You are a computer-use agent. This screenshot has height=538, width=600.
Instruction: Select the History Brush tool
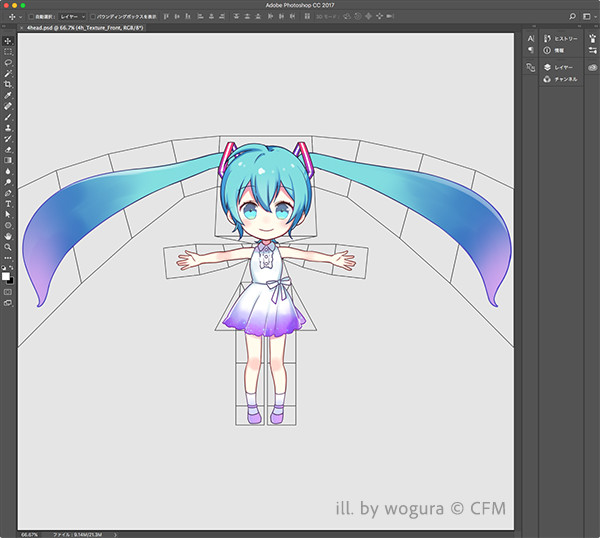coord(8,139)
